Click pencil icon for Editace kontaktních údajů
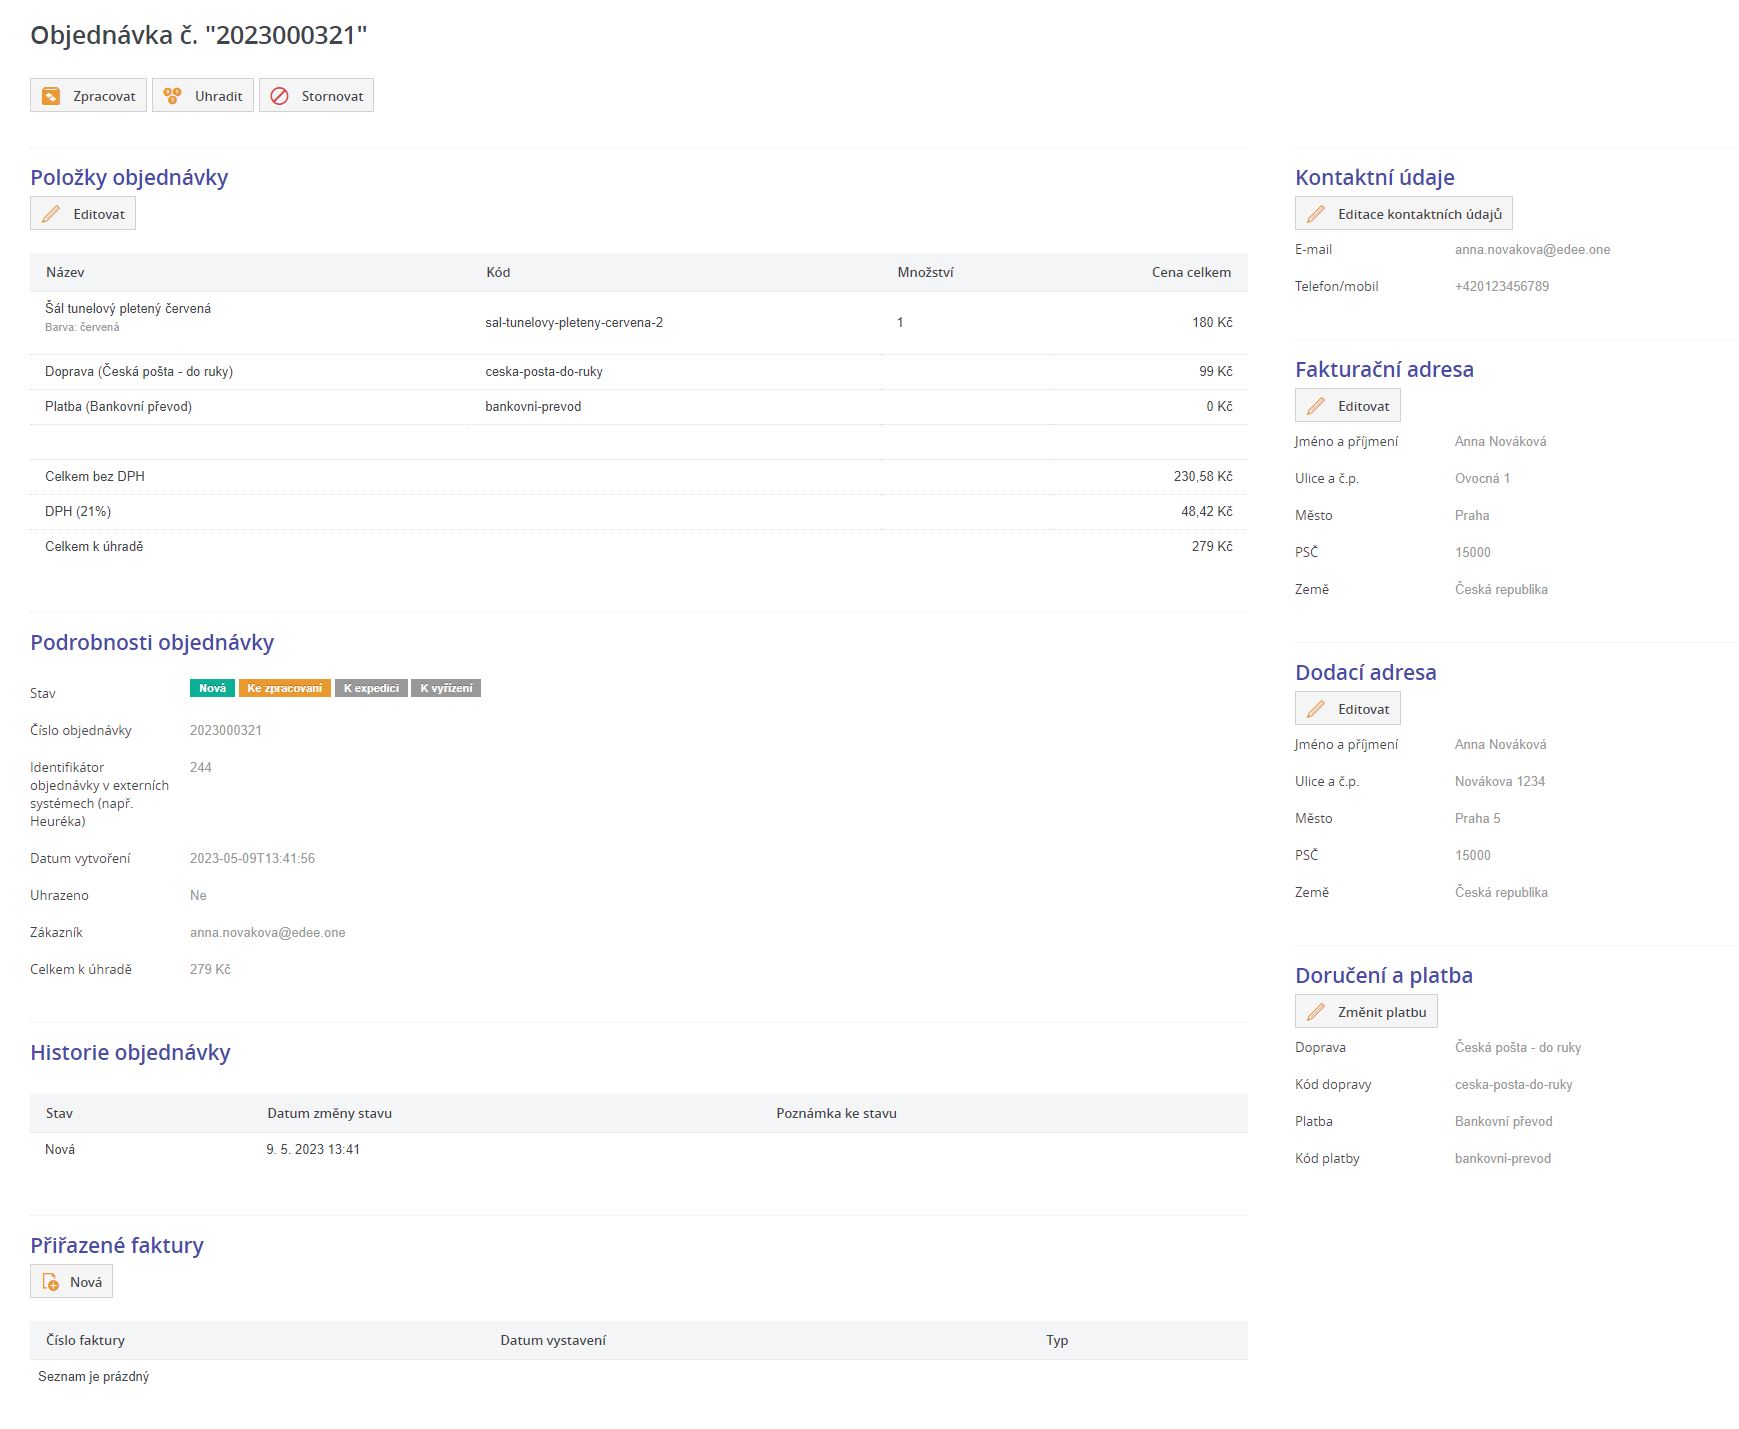This screenshot has width=1739, height=1429. [1316, 214]
